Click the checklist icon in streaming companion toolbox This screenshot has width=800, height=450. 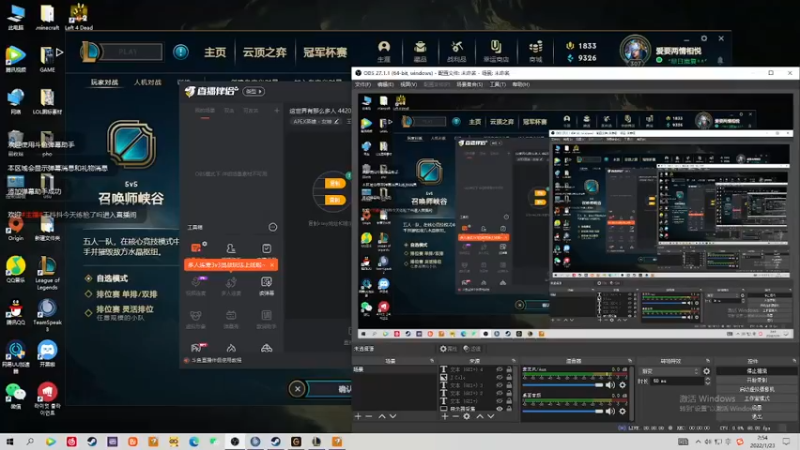click(x=266, y=248)
